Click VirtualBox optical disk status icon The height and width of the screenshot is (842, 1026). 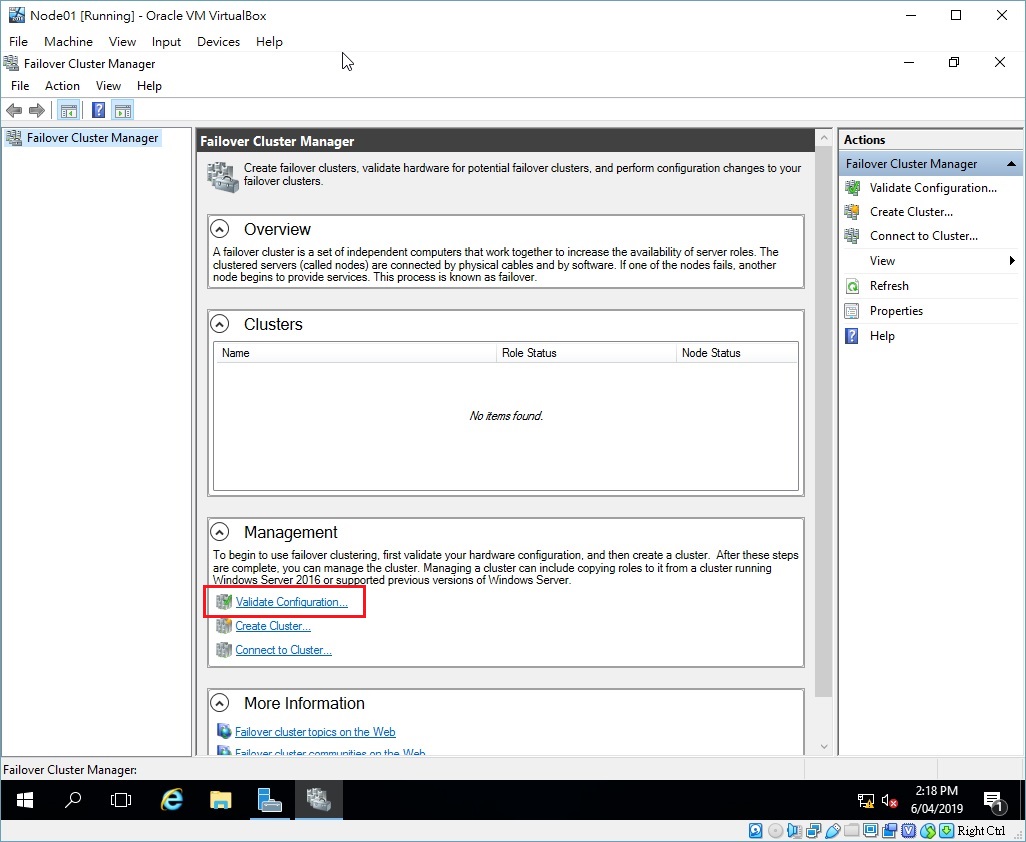(775, 831)
